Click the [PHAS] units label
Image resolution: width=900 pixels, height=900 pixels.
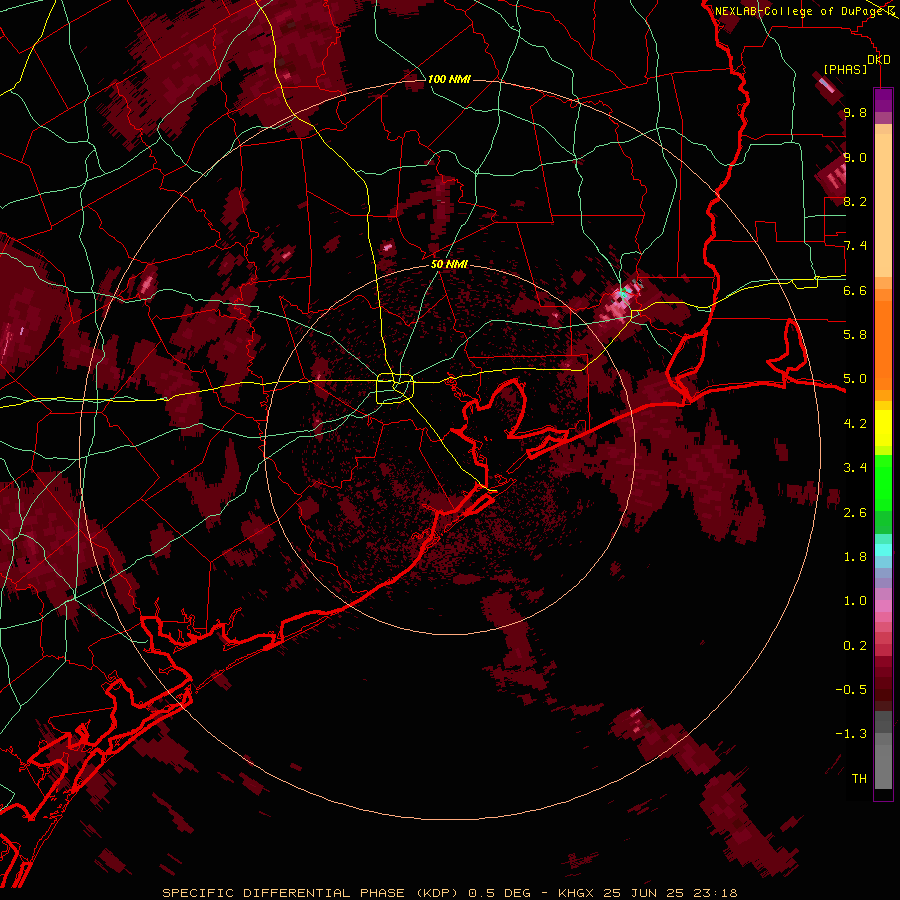point(845,70)
